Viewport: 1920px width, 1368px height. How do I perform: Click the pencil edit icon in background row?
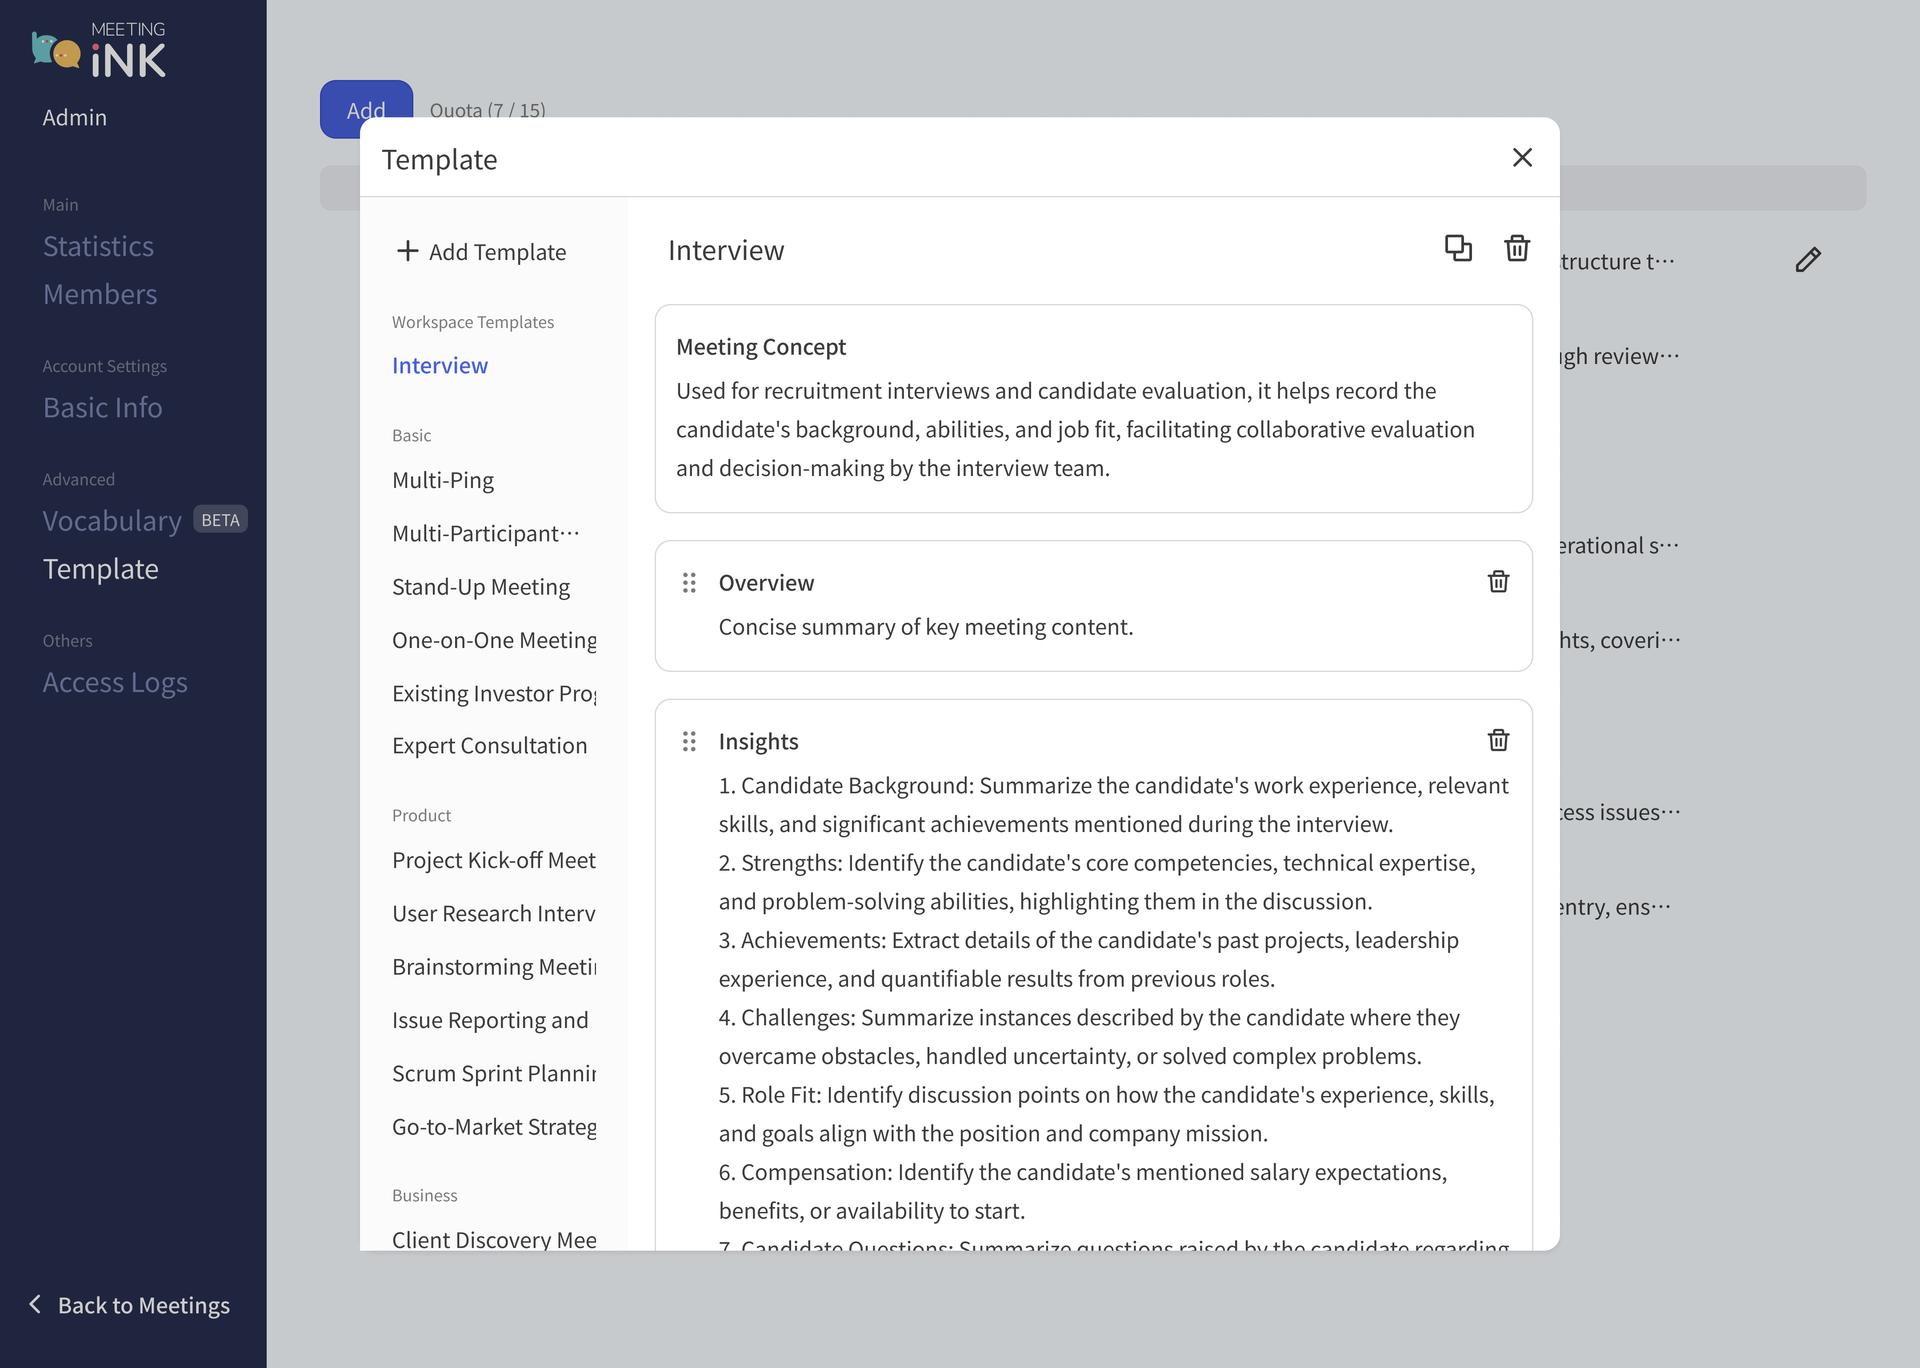pyautogui.click(x=1807, y=261)
